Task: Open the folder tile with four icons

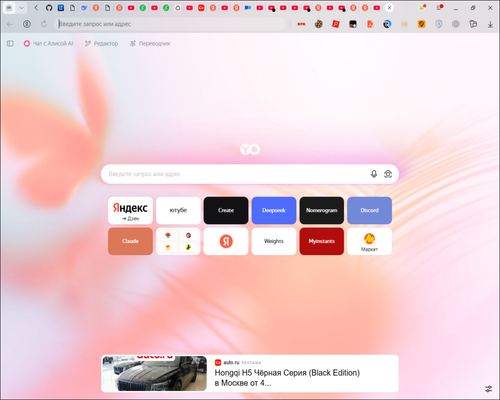Action: 178,241
